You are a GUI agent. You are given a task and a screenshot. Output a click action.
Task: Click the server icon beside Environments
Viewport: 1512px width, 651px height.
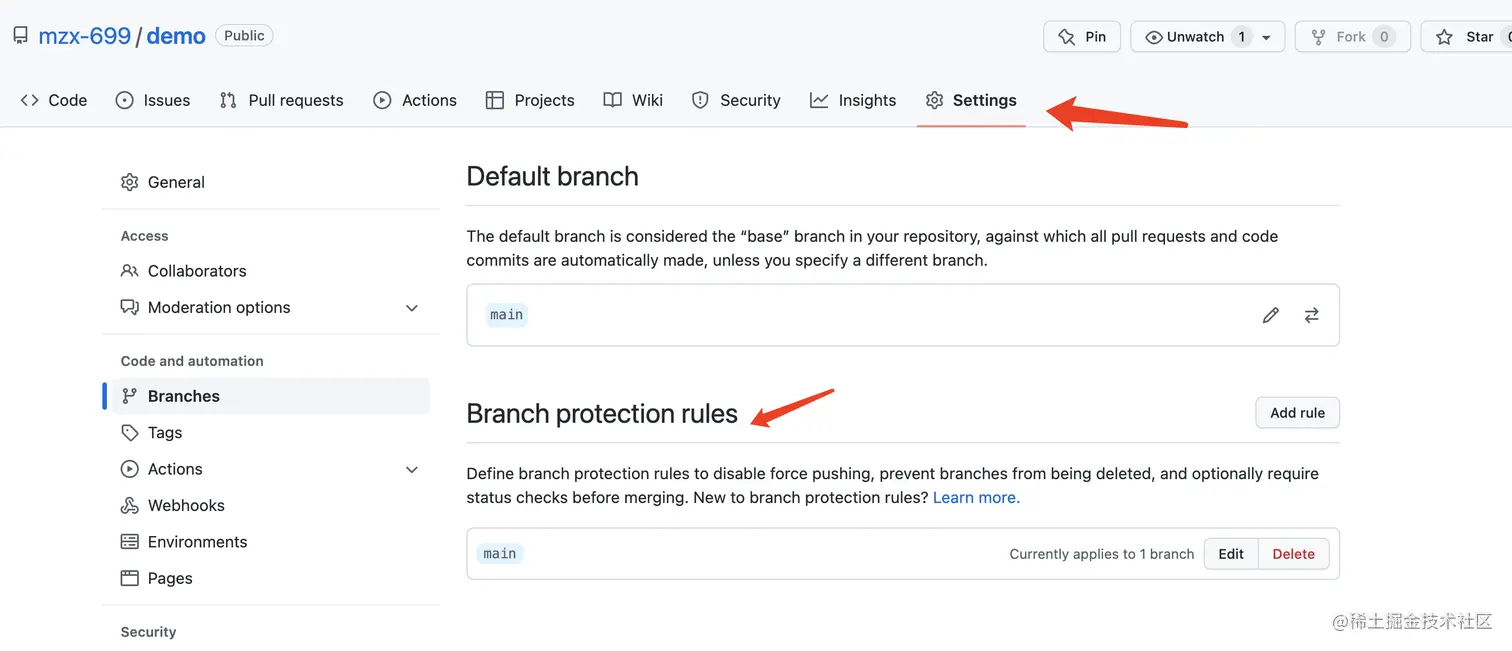pyautogui.click(x=129, y=542)
